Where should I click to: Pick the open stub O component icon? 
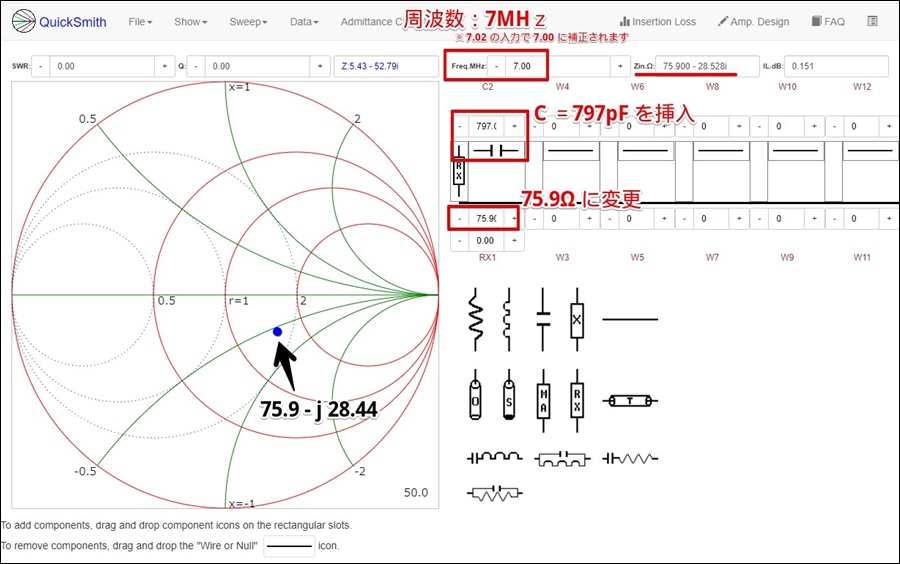[475, 395]
